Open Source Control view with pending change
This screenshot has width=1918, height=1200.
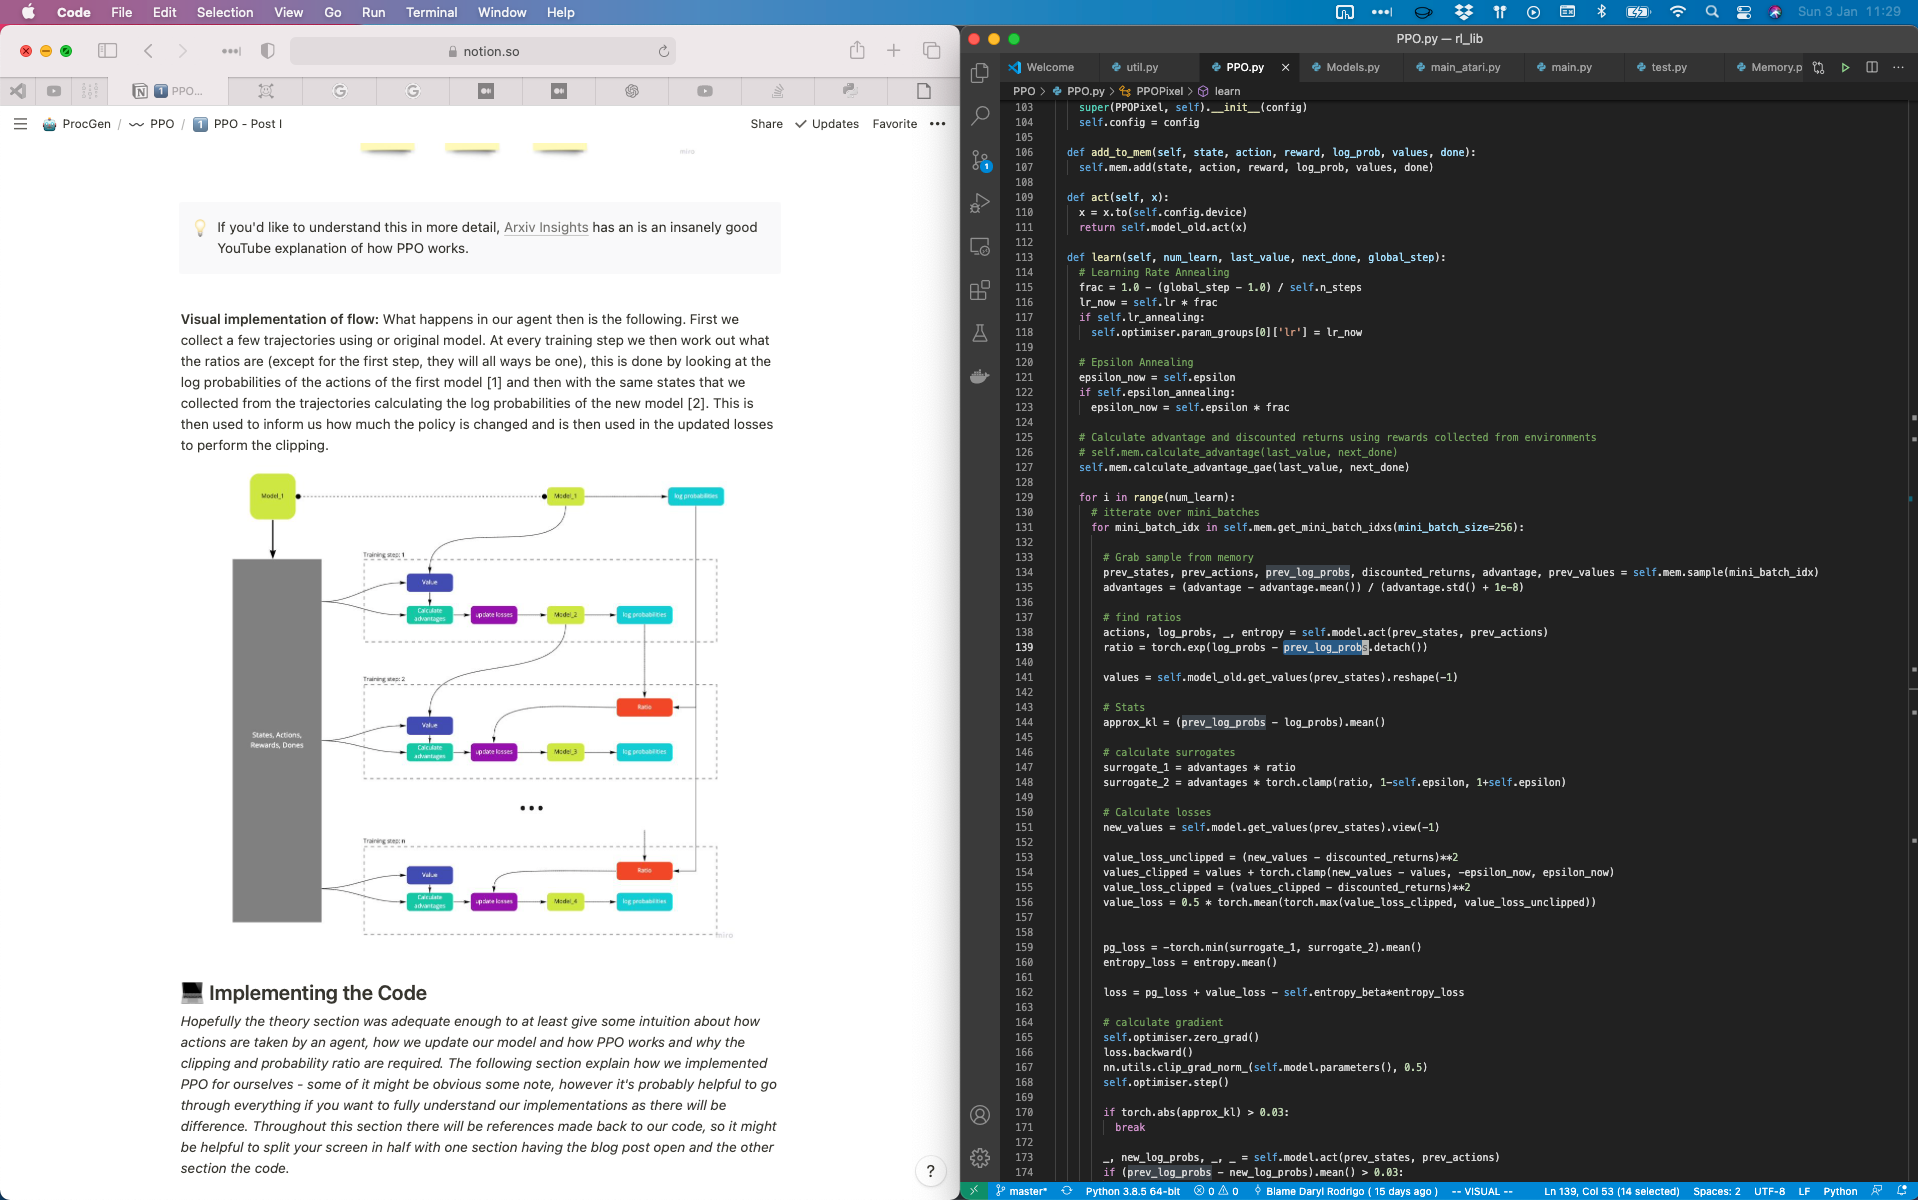click(x=980, y=160)
